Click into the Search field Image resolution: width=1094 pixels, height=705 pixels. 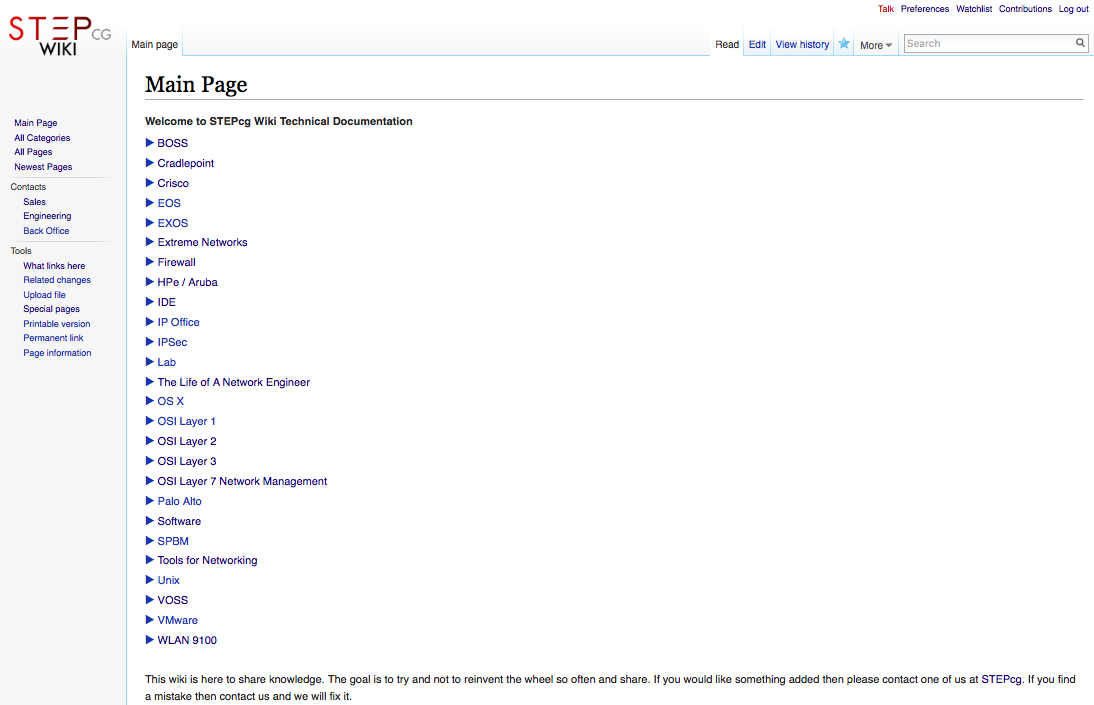tap(989, 43)
